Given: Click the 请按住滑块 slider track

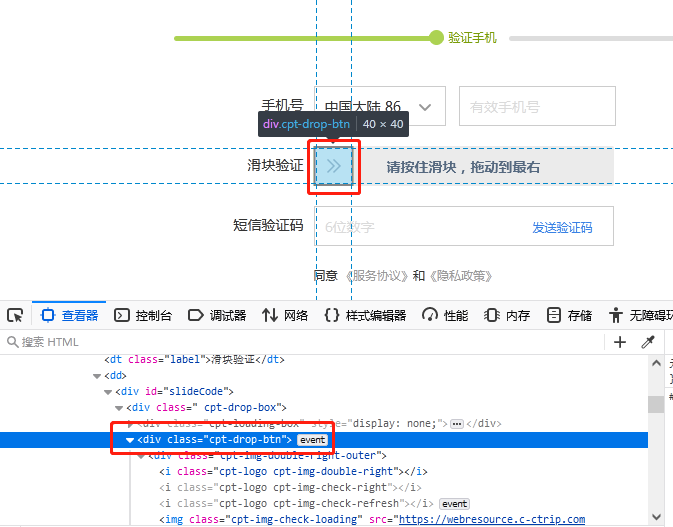Looking at the screenshot, I should (x=464, y=167).
